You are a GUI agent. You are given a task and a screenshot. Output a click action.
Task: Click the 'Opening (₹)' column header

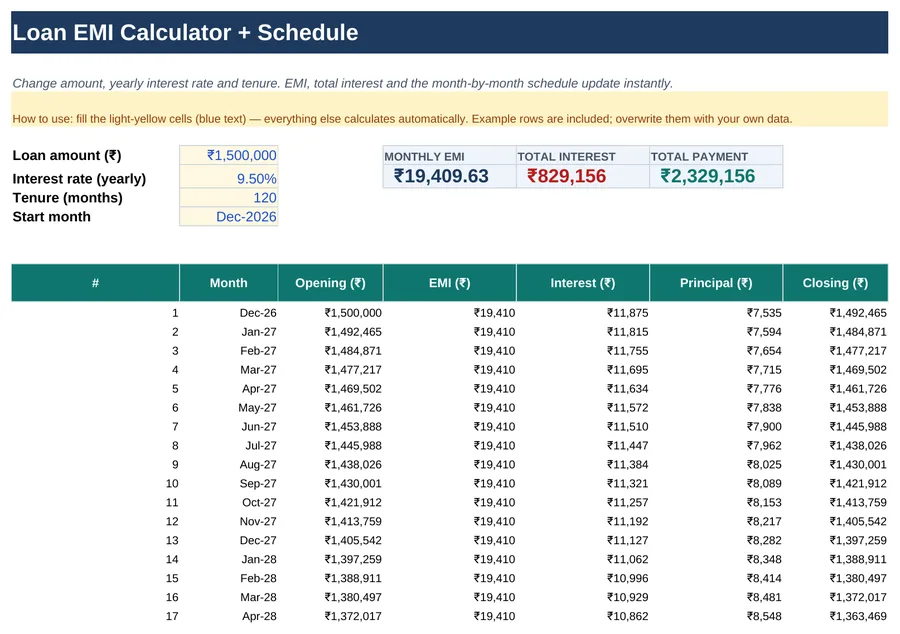[330, 283]
